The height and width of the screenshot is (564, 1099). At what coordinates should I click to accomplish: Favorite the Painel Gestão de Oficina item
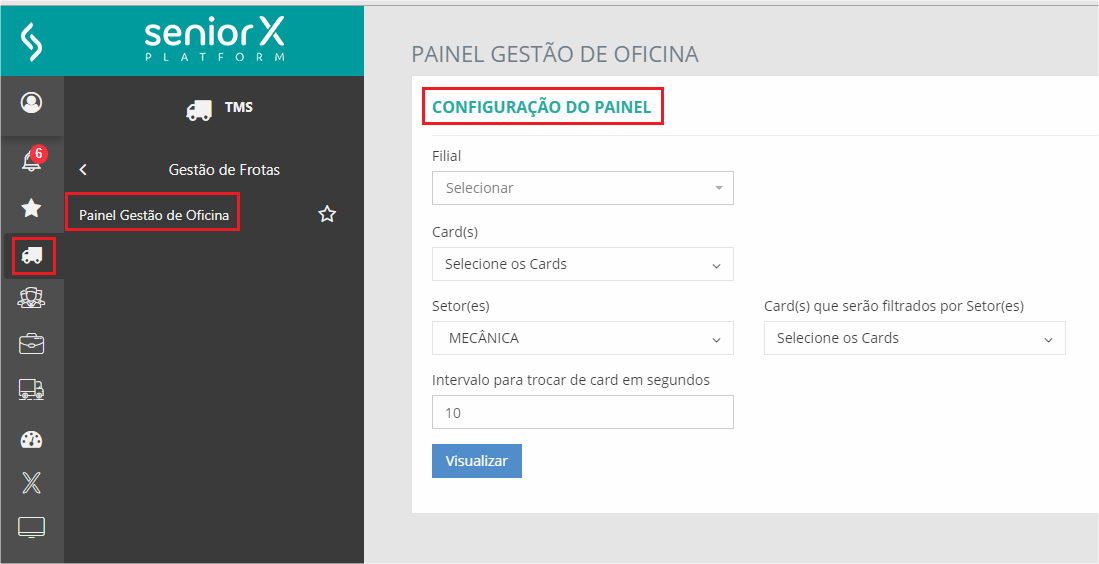327,214
